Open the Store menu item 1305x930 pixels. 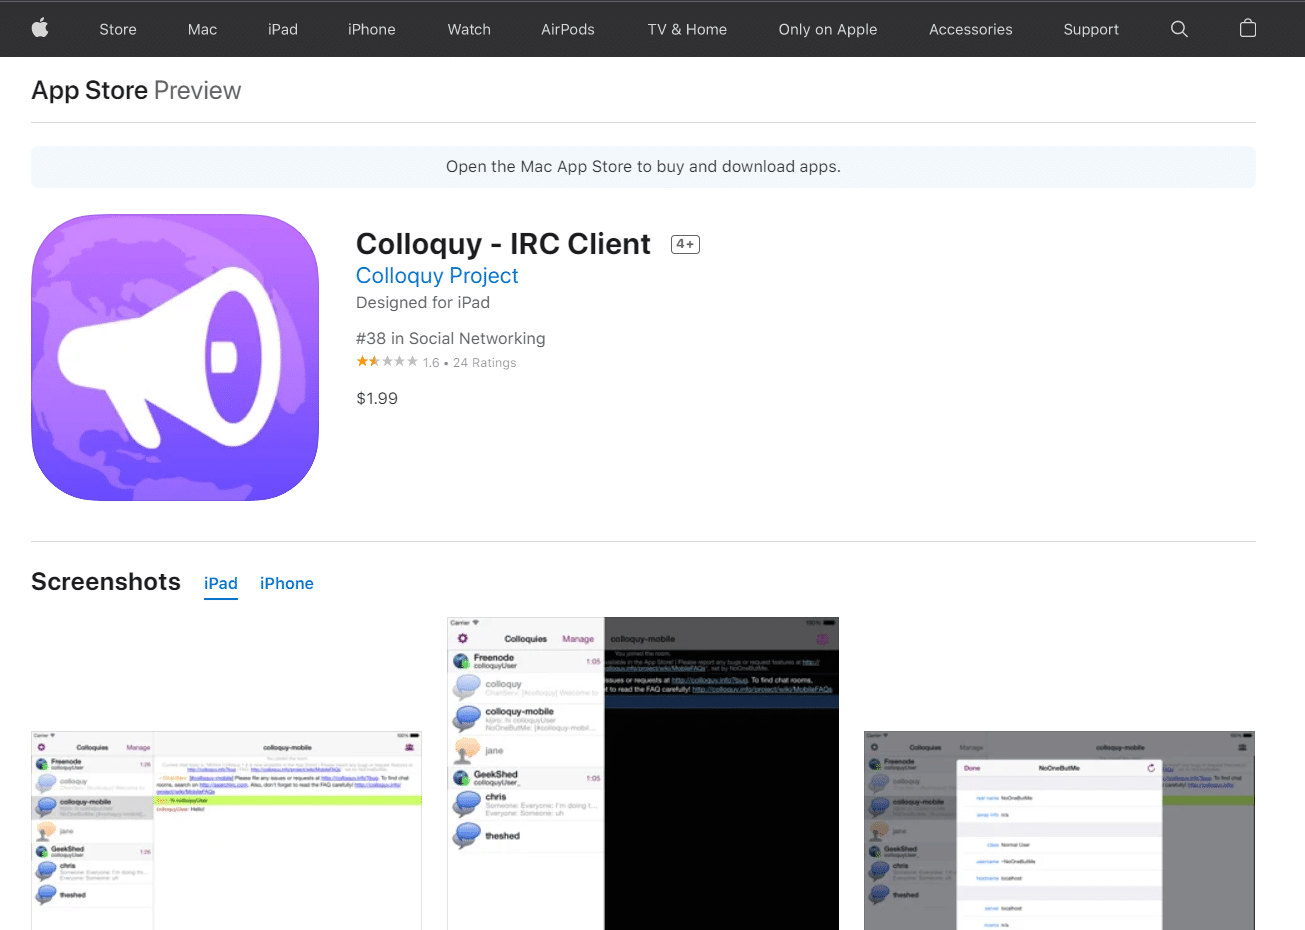point(118,29)
